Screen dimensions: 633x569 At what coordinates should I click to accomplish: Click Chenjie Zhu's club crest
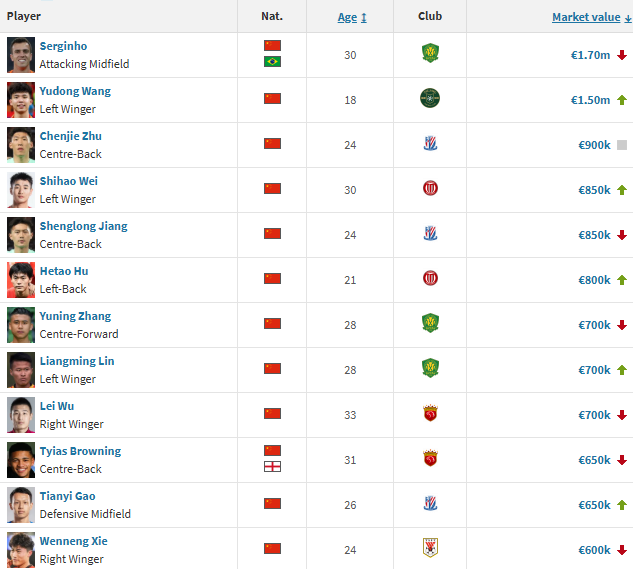430,144
